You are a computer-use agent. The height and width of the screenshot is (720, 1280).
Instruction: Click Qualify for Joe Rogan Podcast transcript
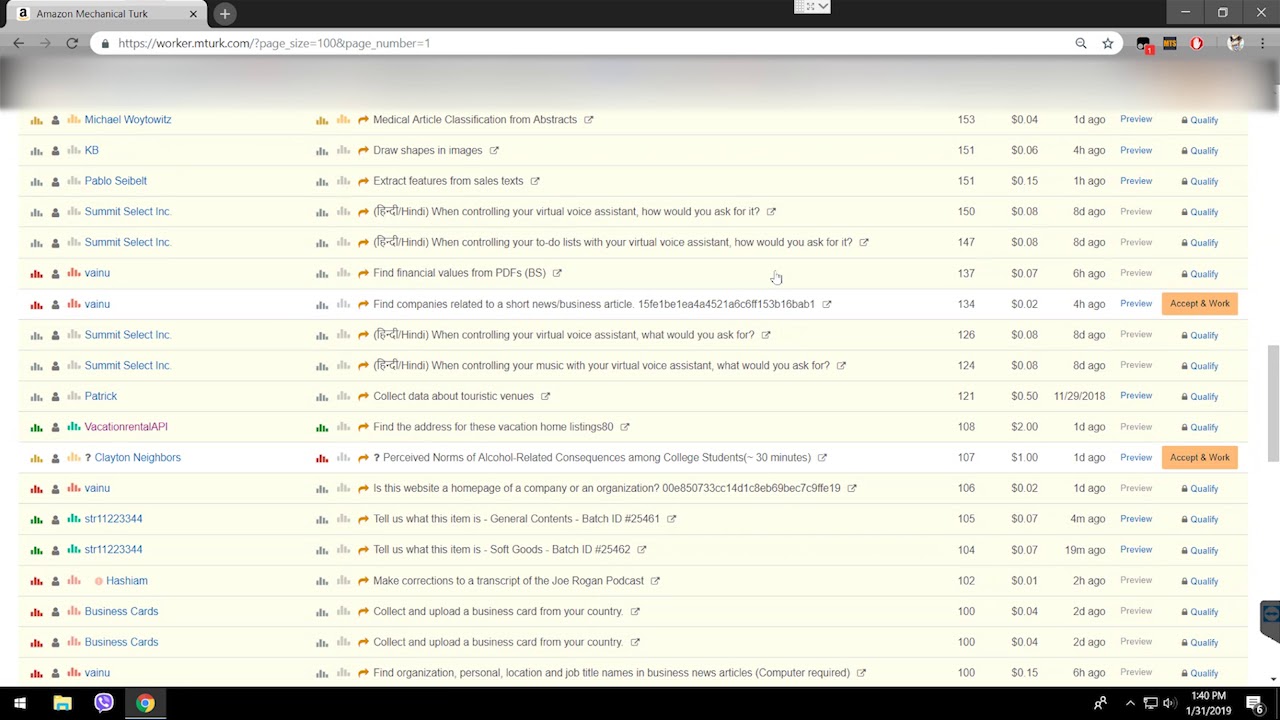coord(1204,581)
